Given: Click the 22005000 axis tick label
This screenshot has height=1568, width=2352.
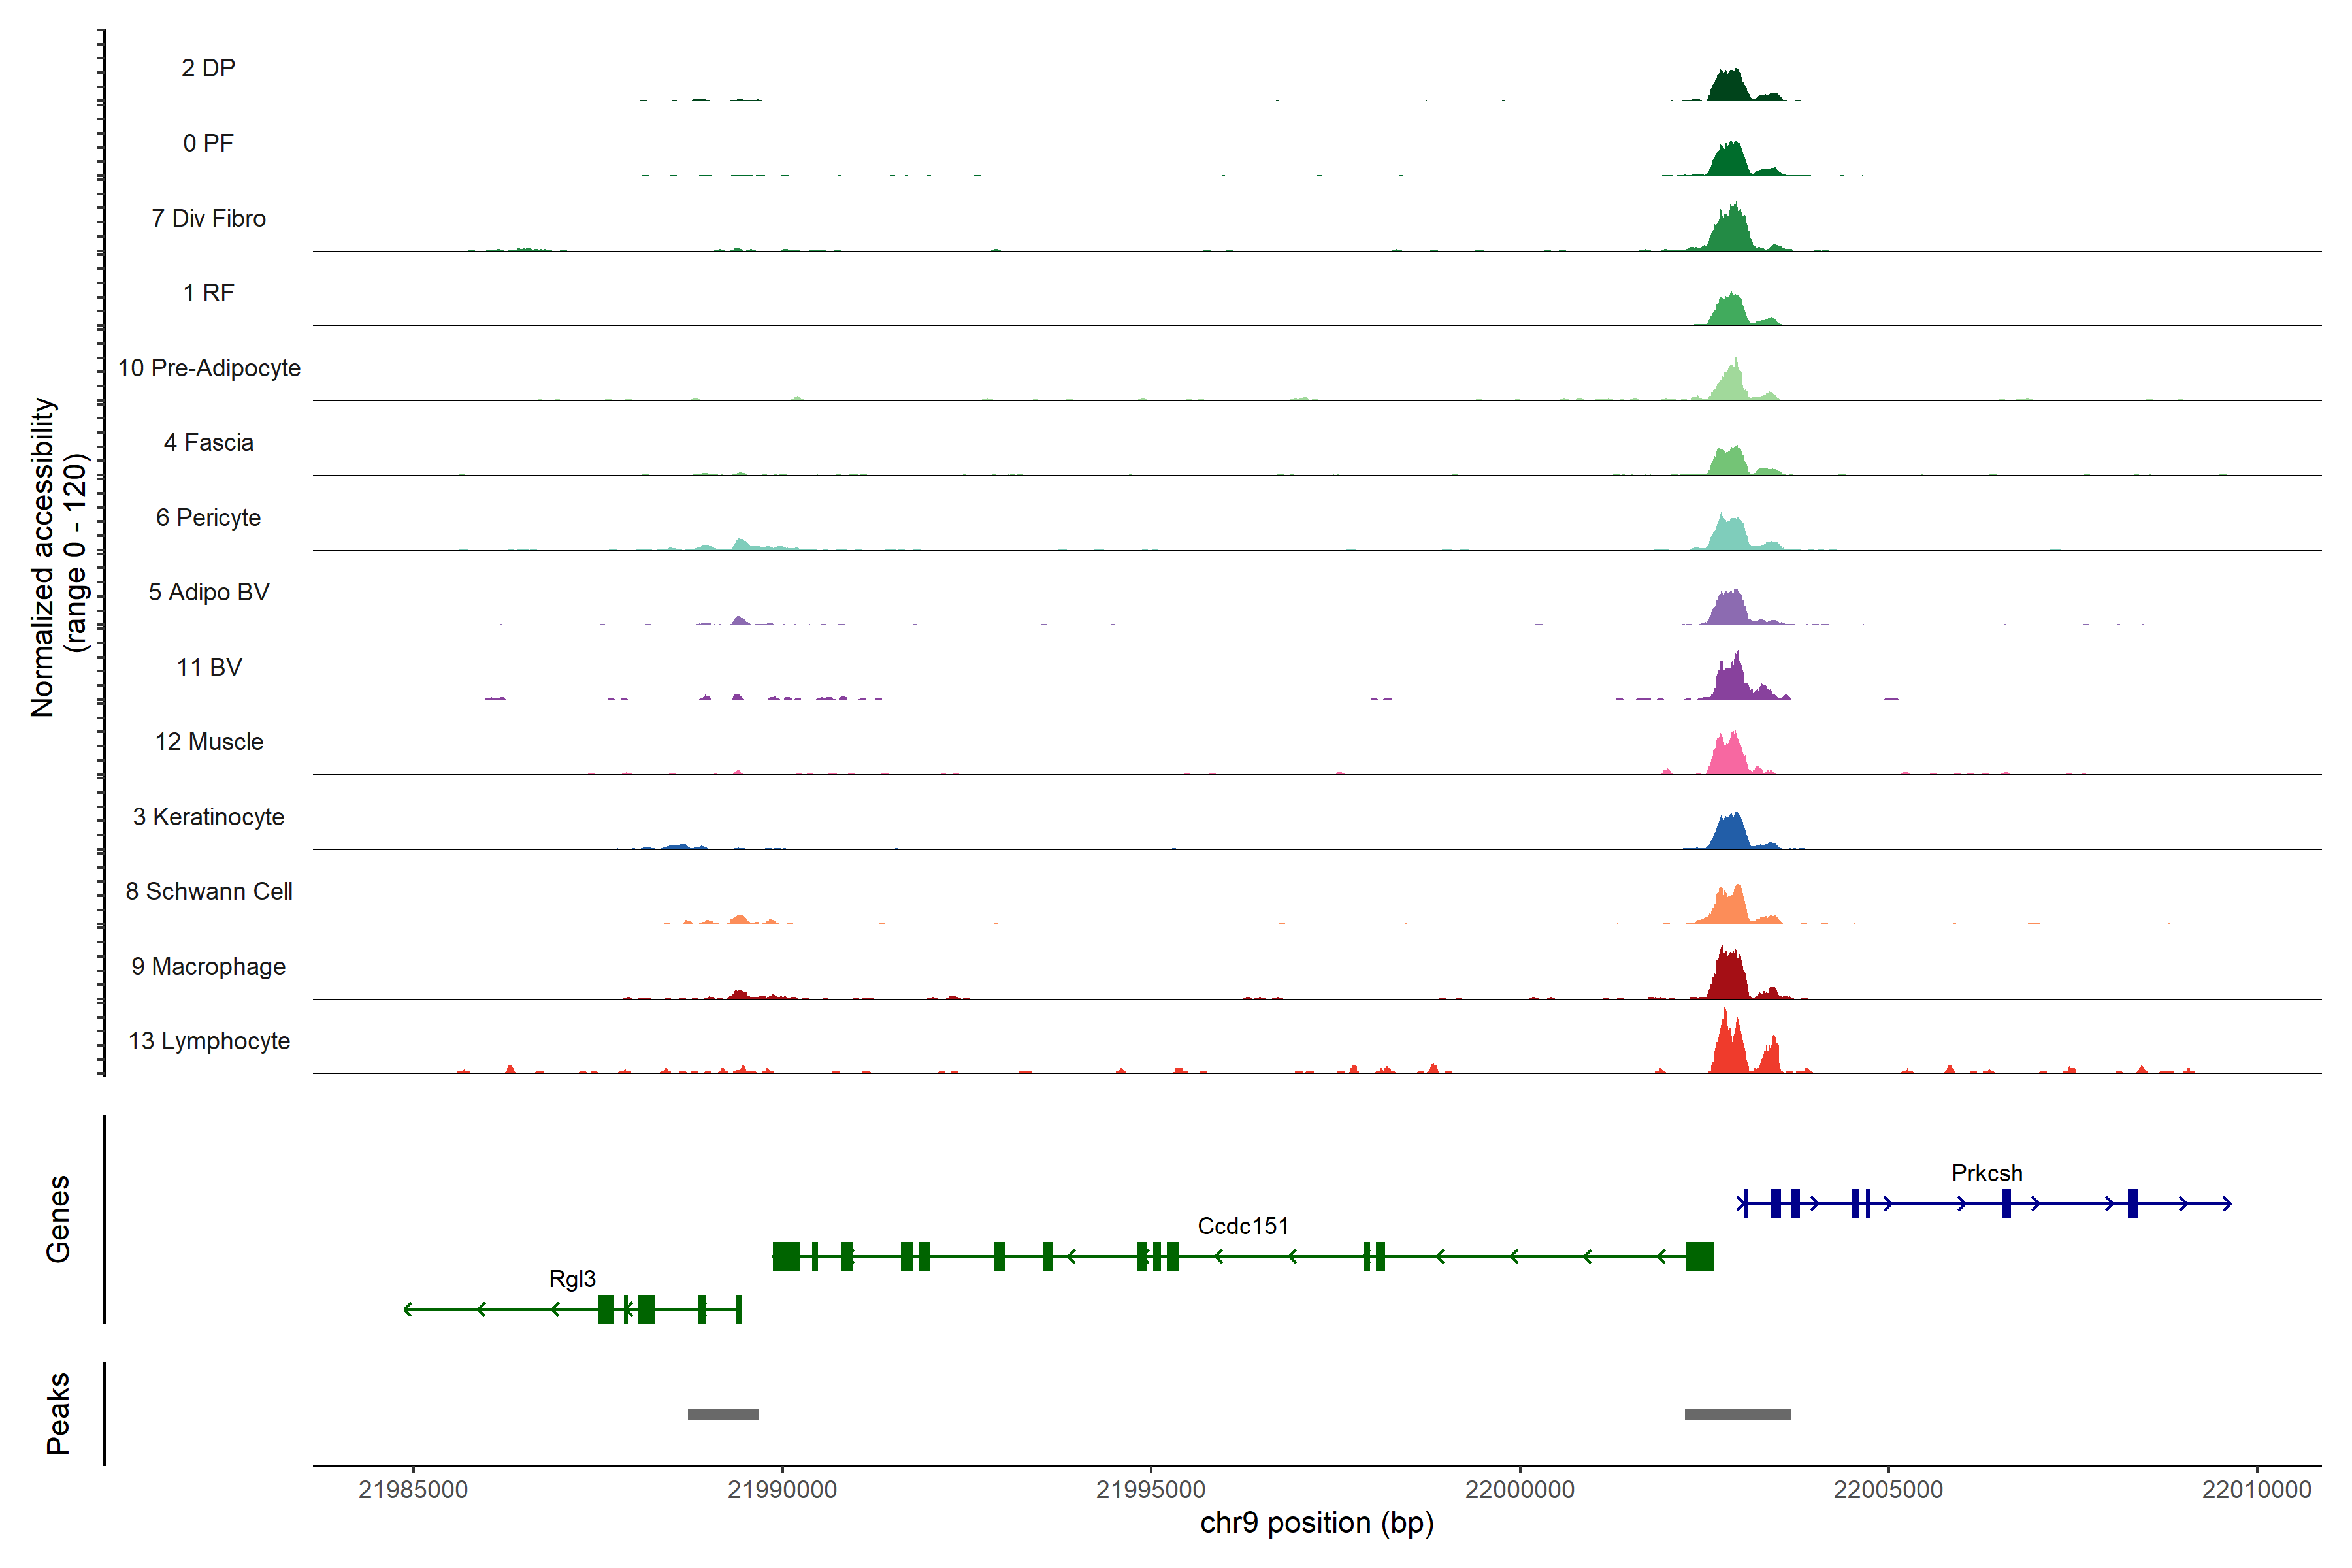Looking at the screenshot, I should click(1888, 1490).
